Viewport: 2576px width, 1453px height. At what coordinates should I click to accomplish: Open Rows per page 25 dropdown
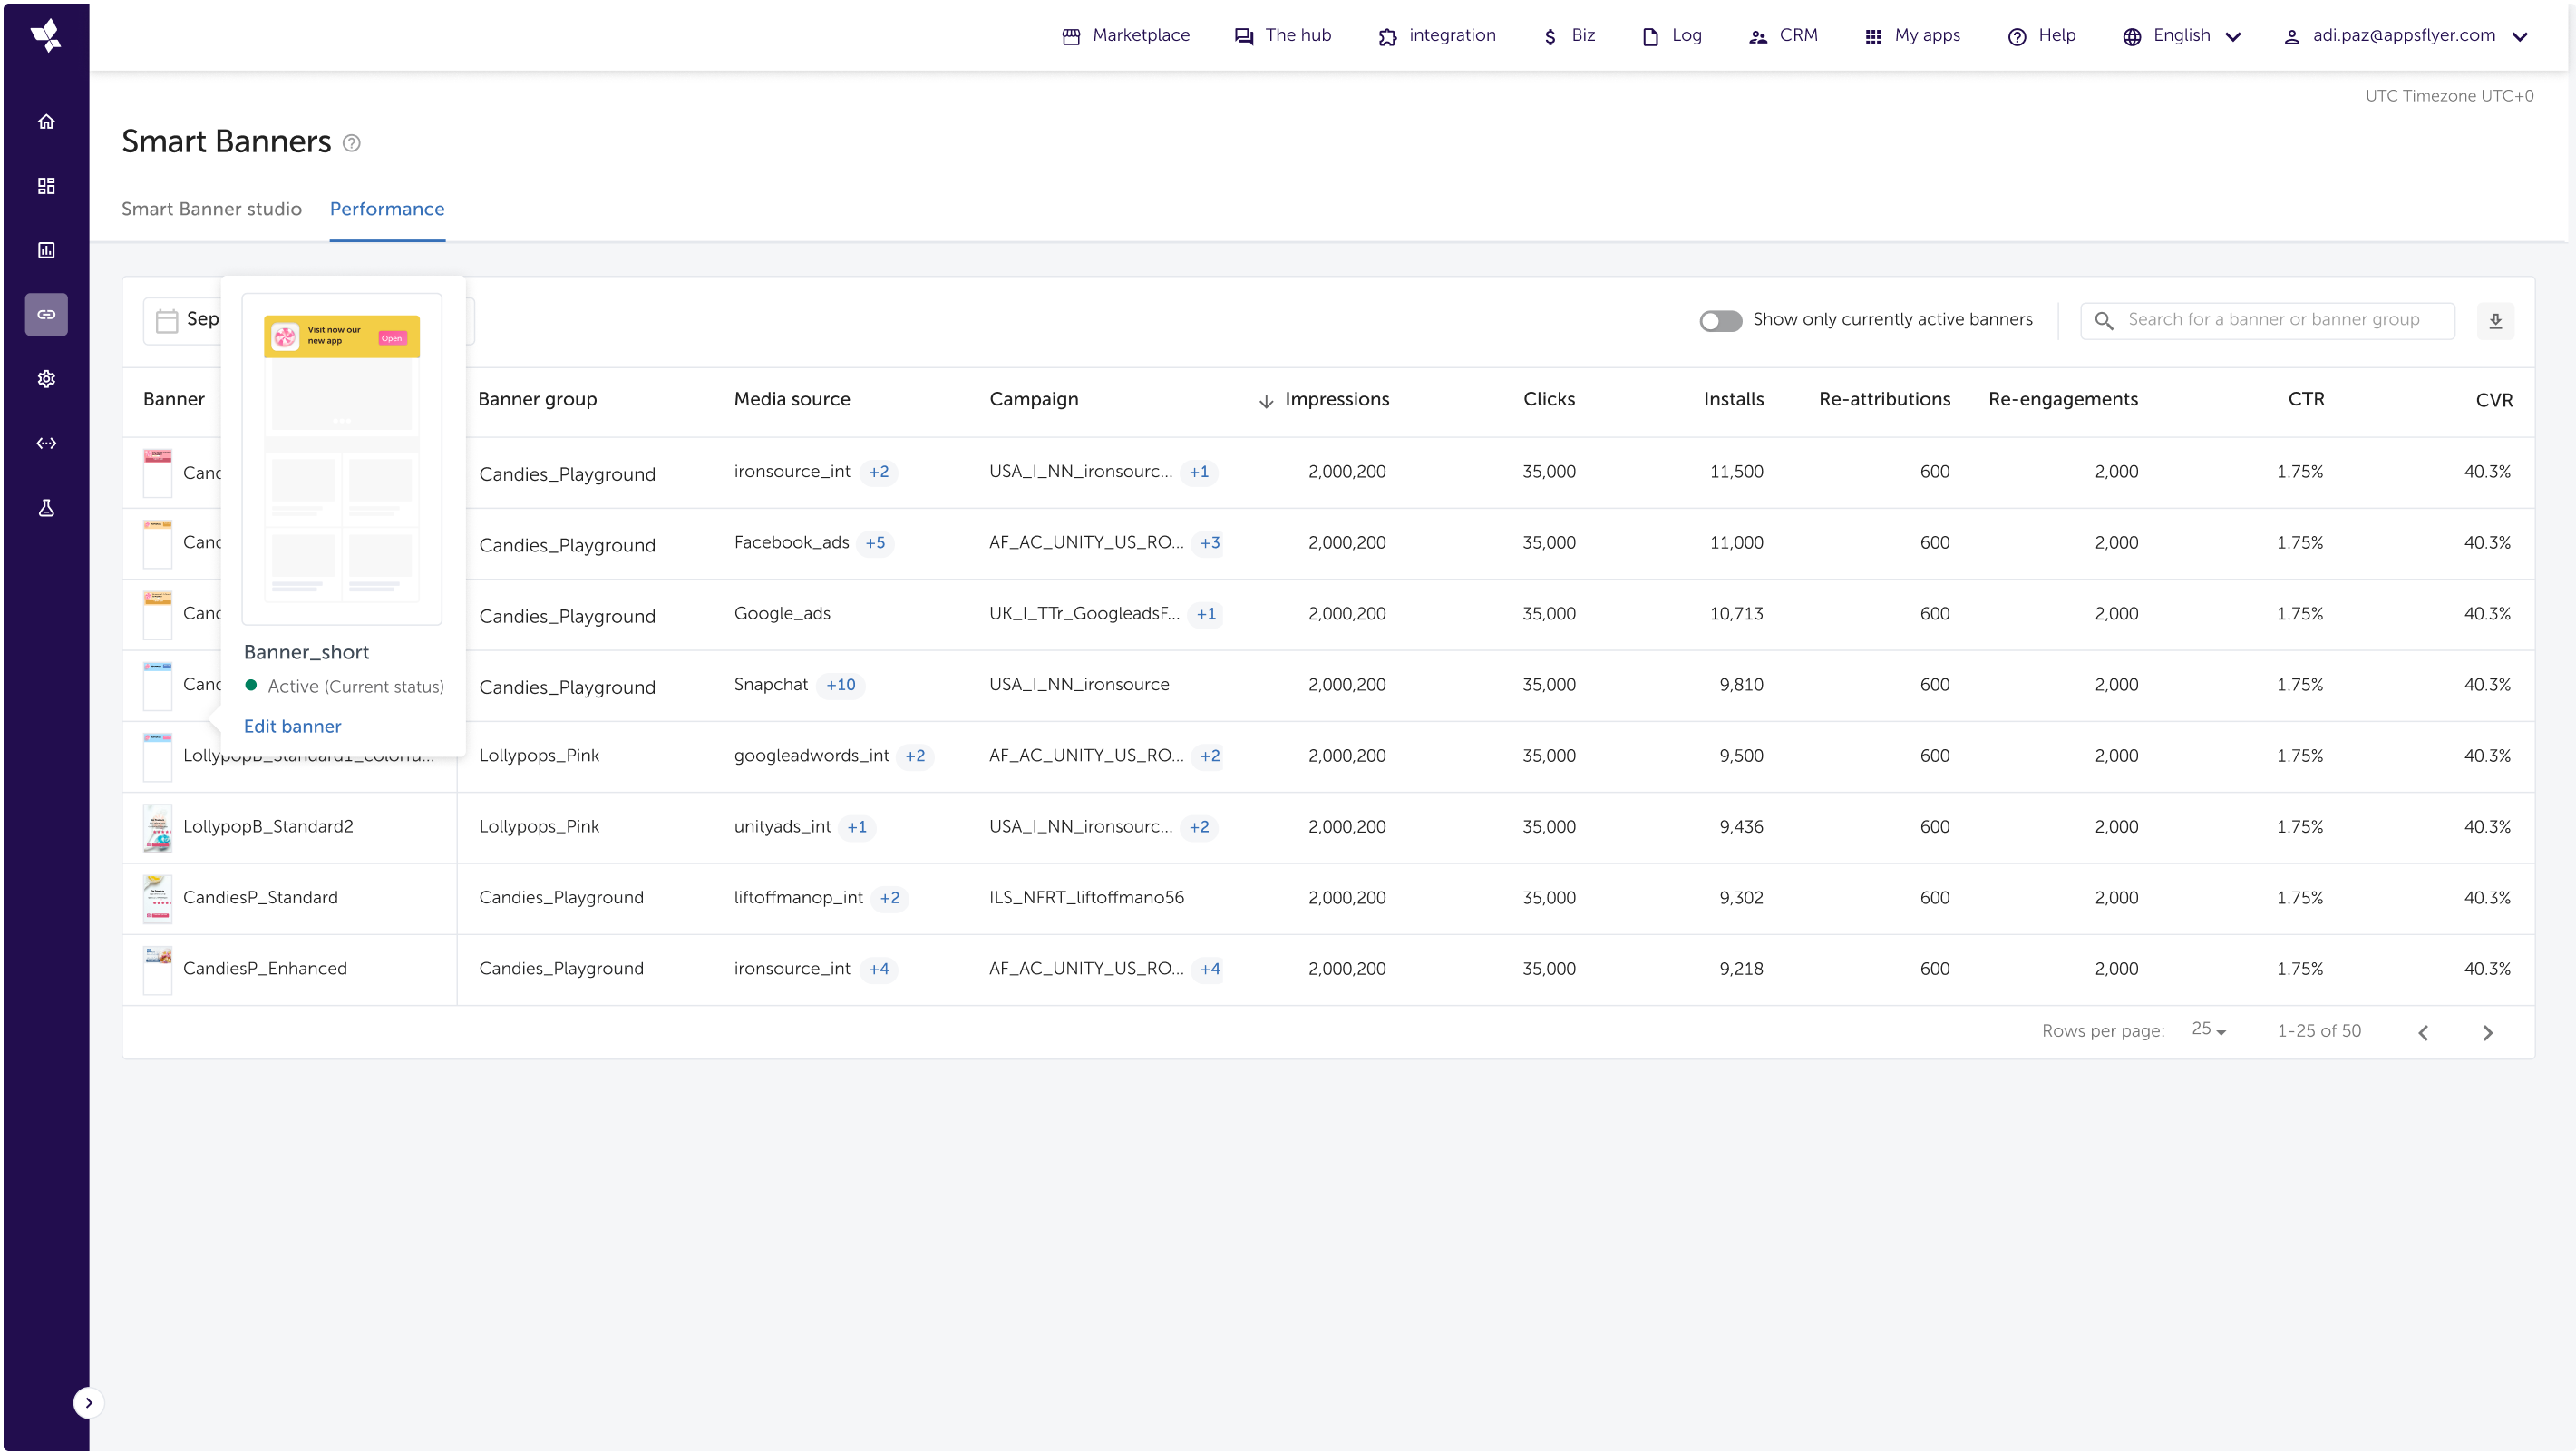click(x=2208, y=1030)
